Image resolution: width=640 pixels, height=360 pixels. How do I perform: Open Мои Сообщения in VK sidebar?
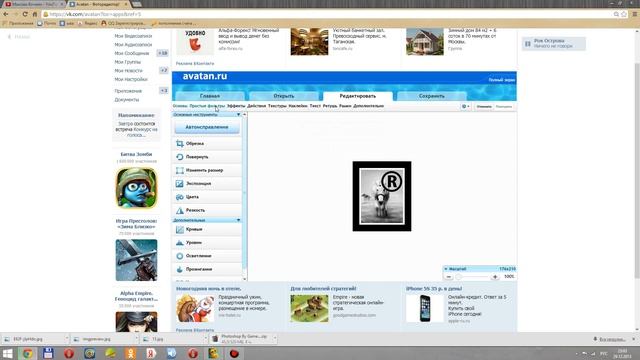(x=132, y=53)
